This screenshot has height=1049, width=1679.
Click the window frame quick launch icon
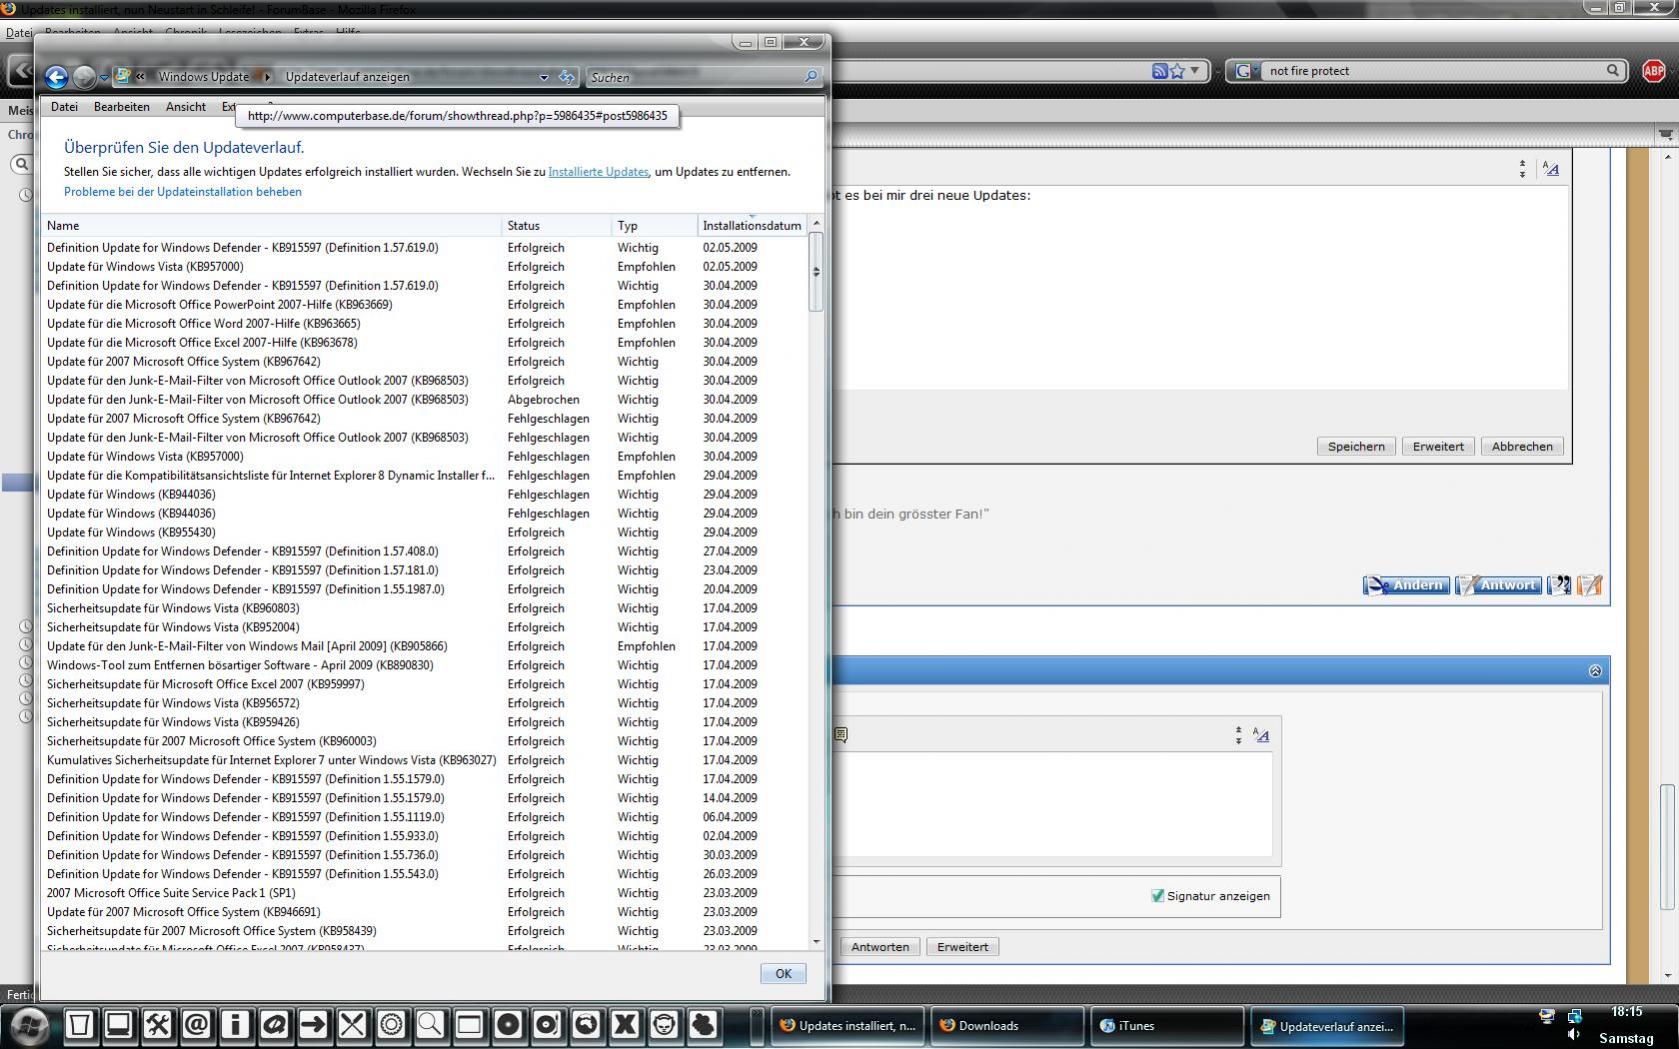pos(469,1024)
